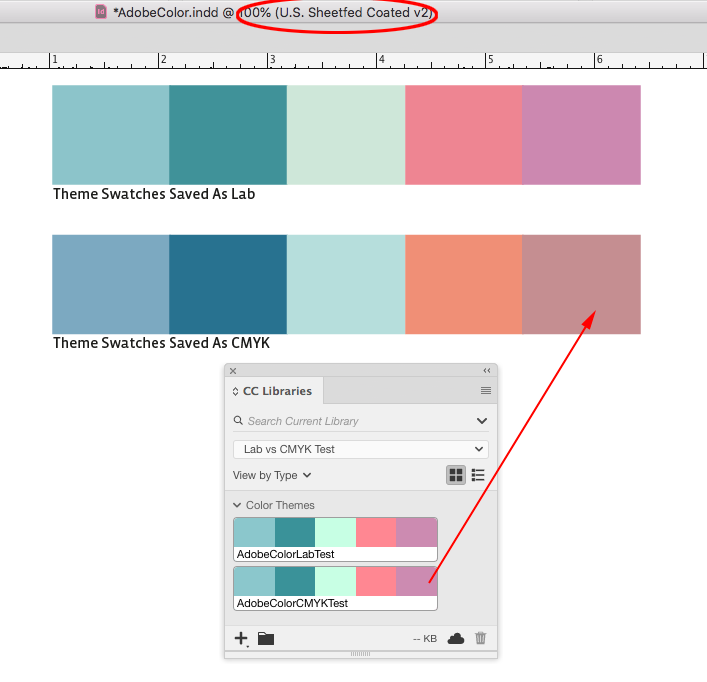This screenshot has height=682, width=707.
Task: Open the CC Libraries panel menu
Action: click(486, 391)
